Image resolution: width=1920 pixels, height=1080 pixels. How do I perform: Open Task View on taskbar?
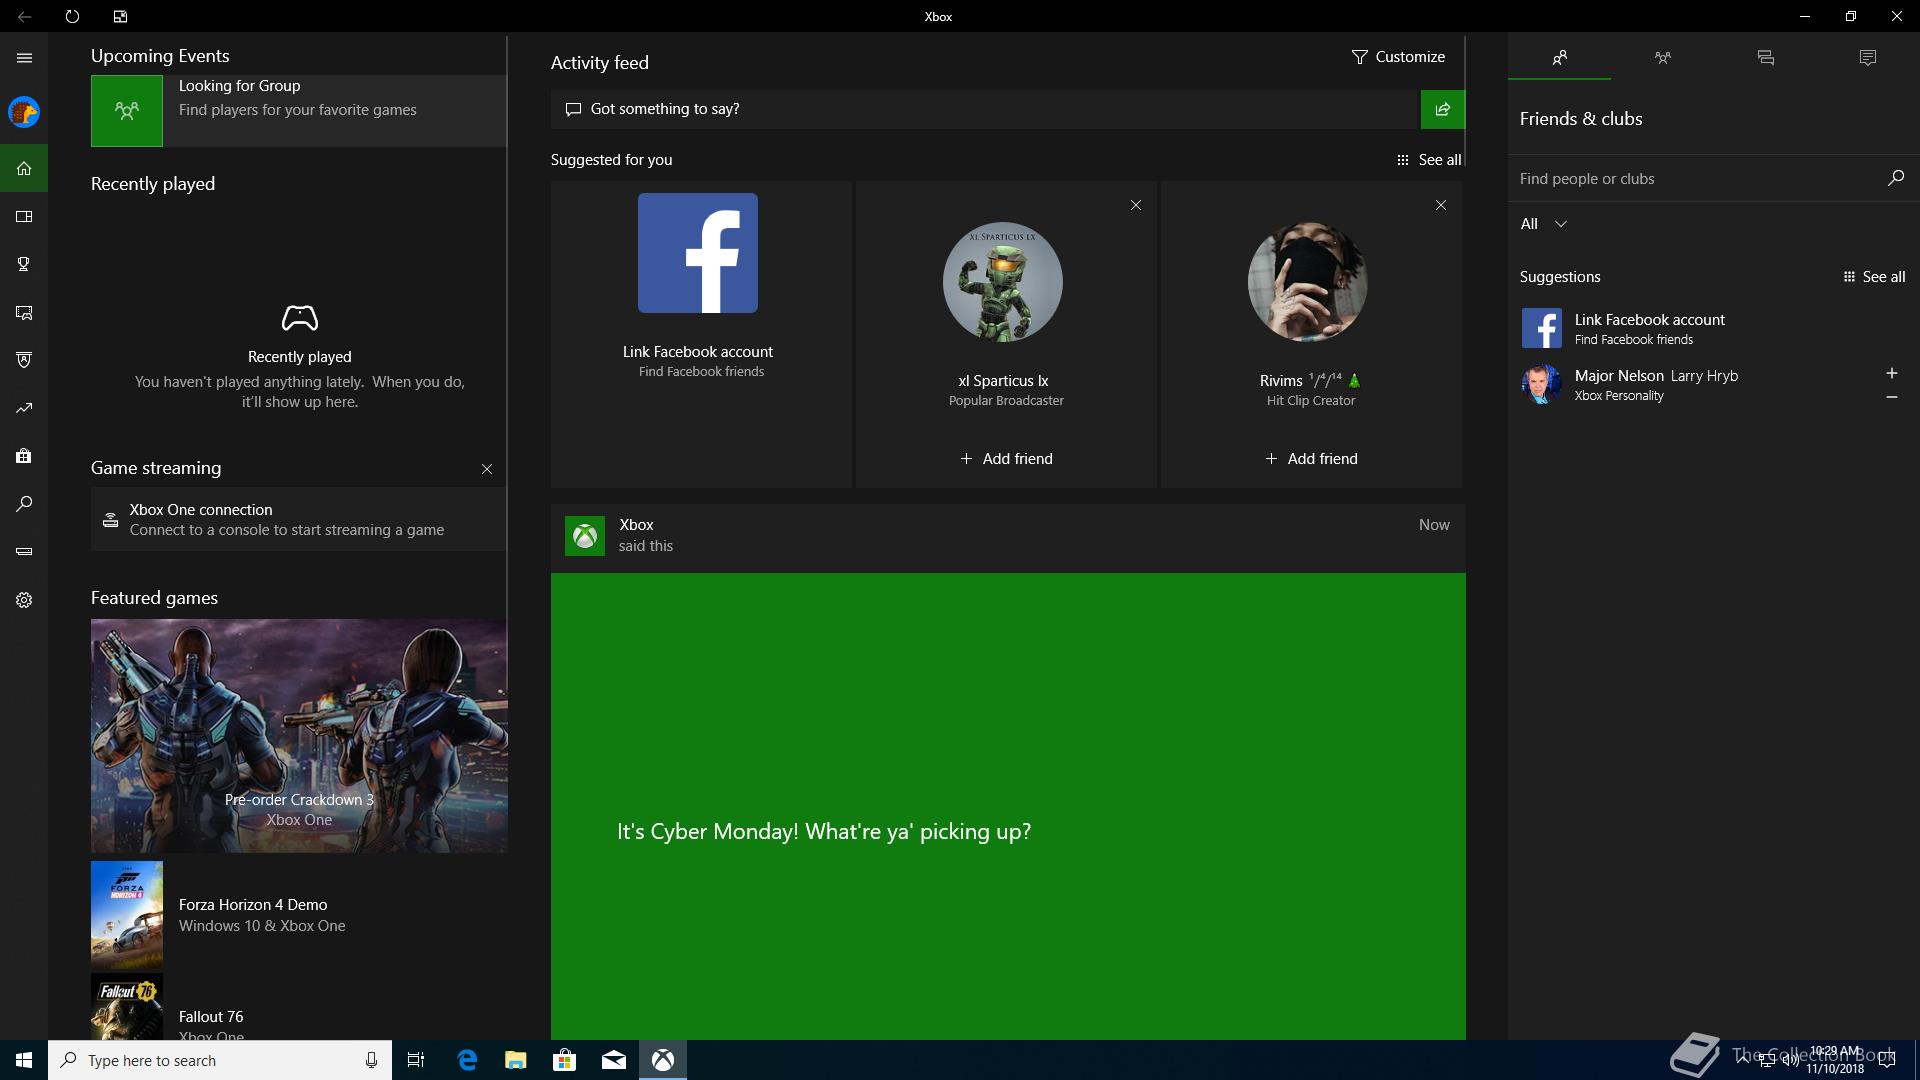[416, 1060]
